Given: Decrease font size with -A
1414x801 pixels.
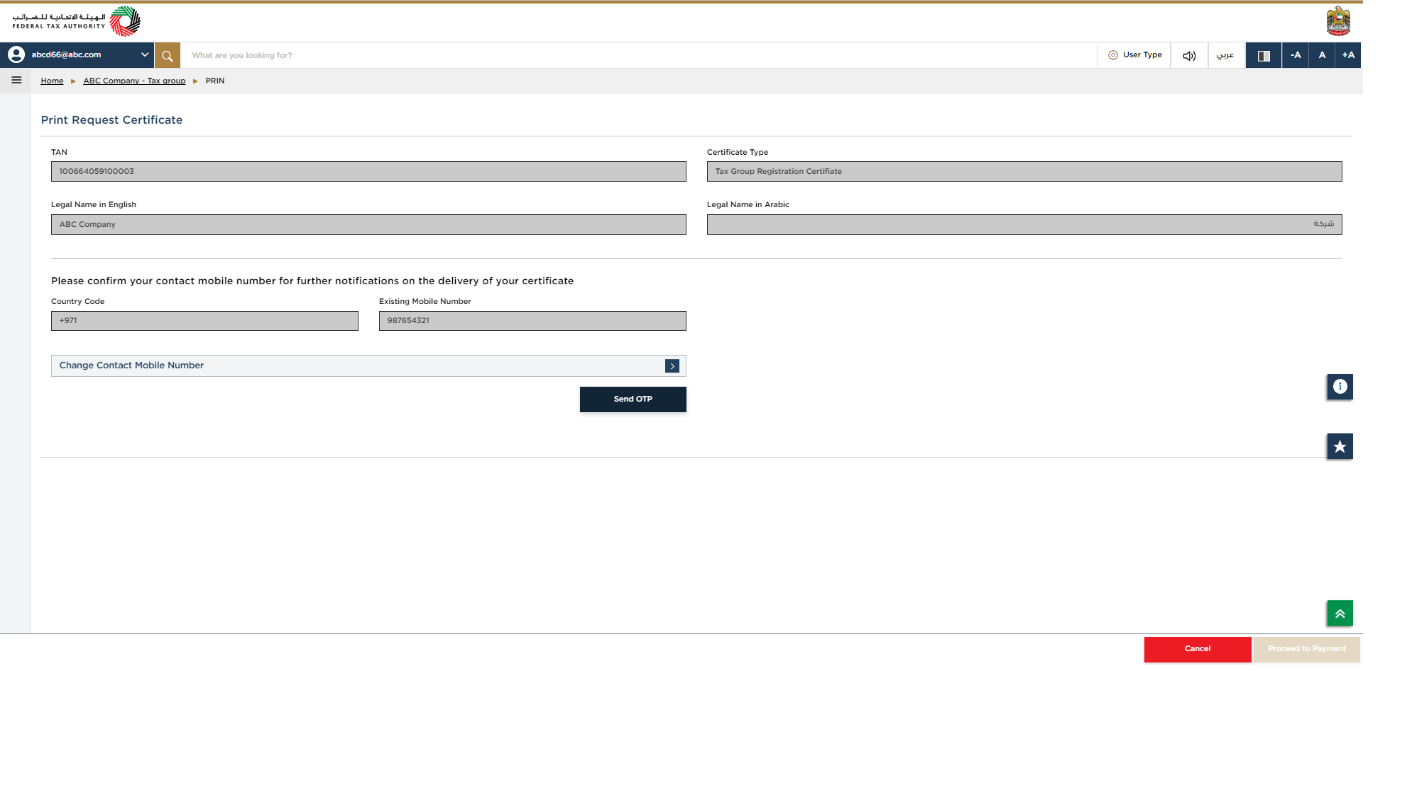Looking at the screenshot, I should tap(1295, 55).
